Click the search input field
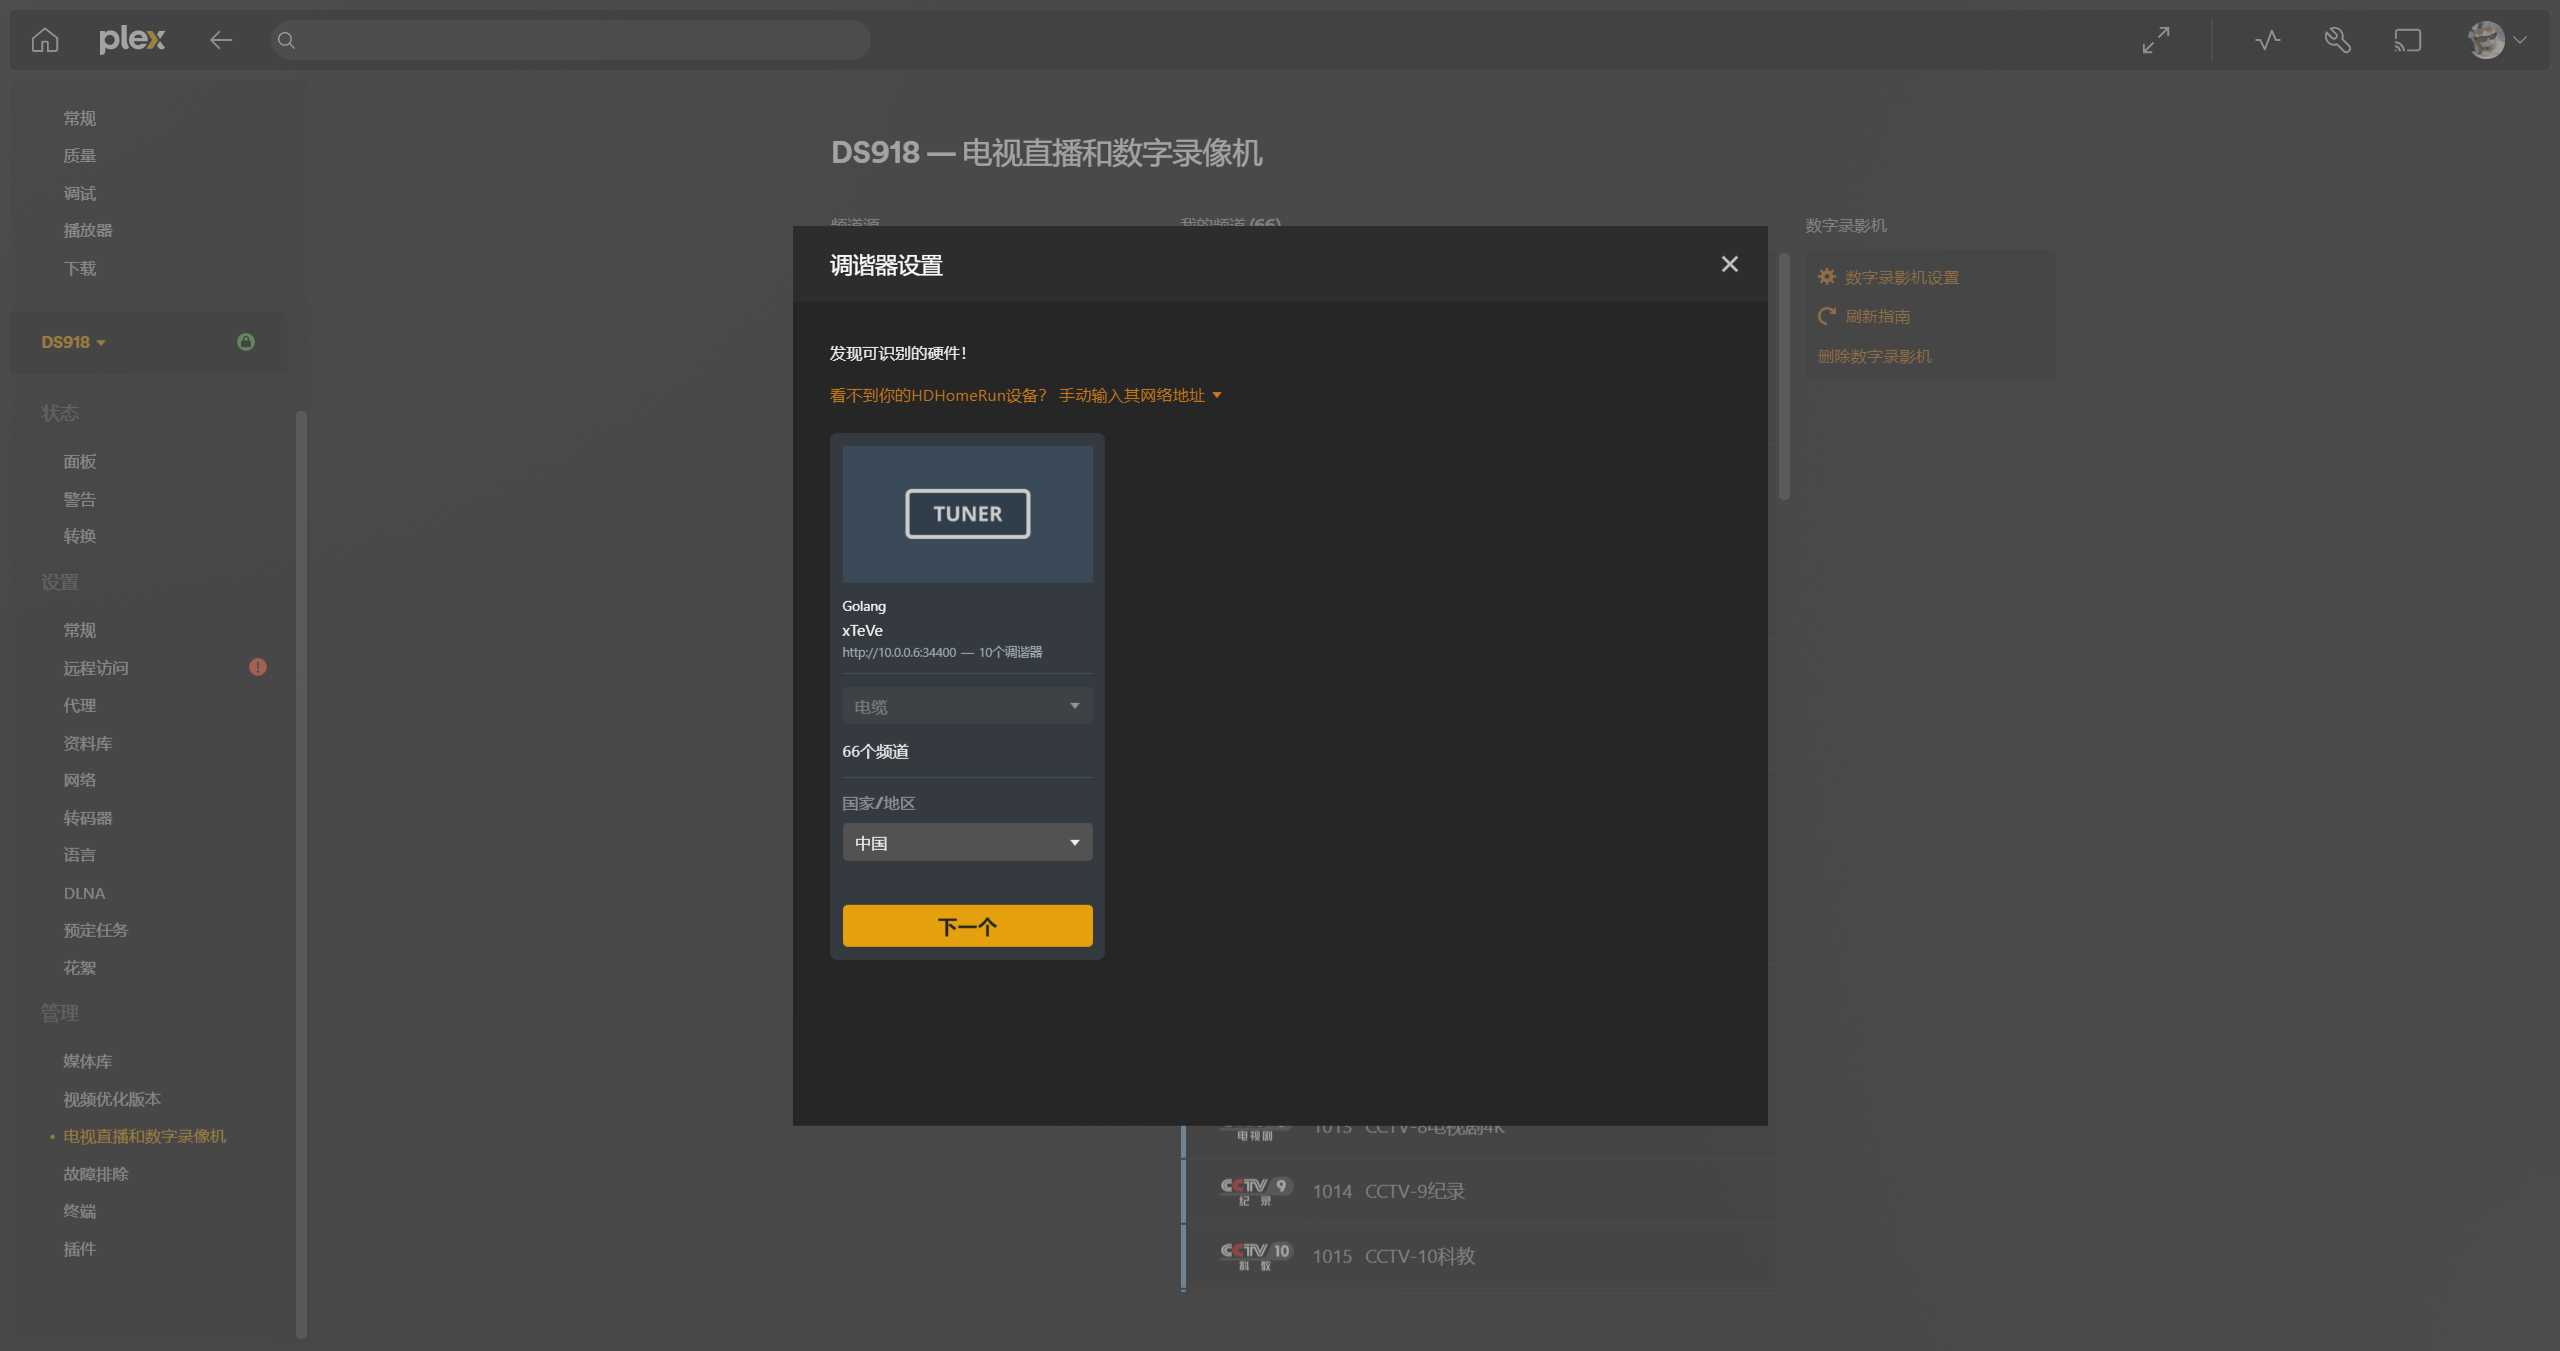 (x=570, y=40)
